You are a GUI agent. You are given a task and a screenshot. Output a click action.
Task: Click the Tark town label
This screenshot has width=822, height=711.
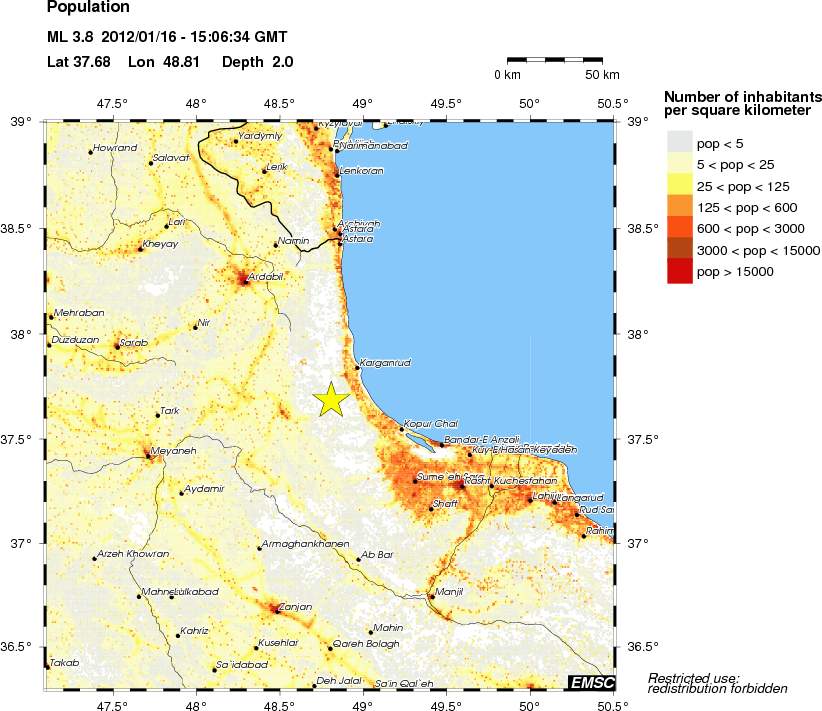170,411
